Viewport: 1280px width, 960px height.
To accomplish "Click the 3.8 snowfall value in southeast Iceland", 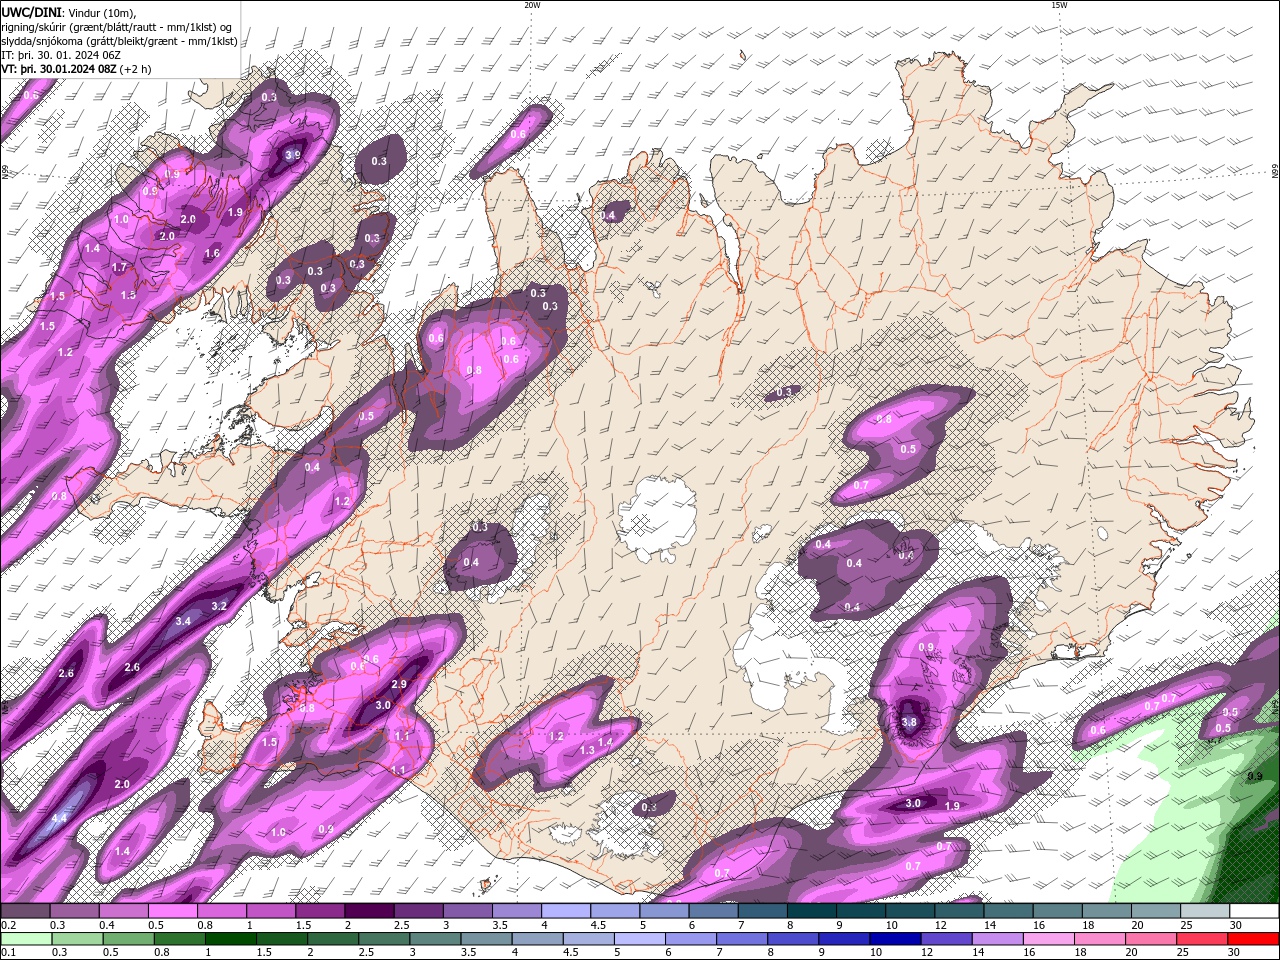I will (x=909, y=722).
